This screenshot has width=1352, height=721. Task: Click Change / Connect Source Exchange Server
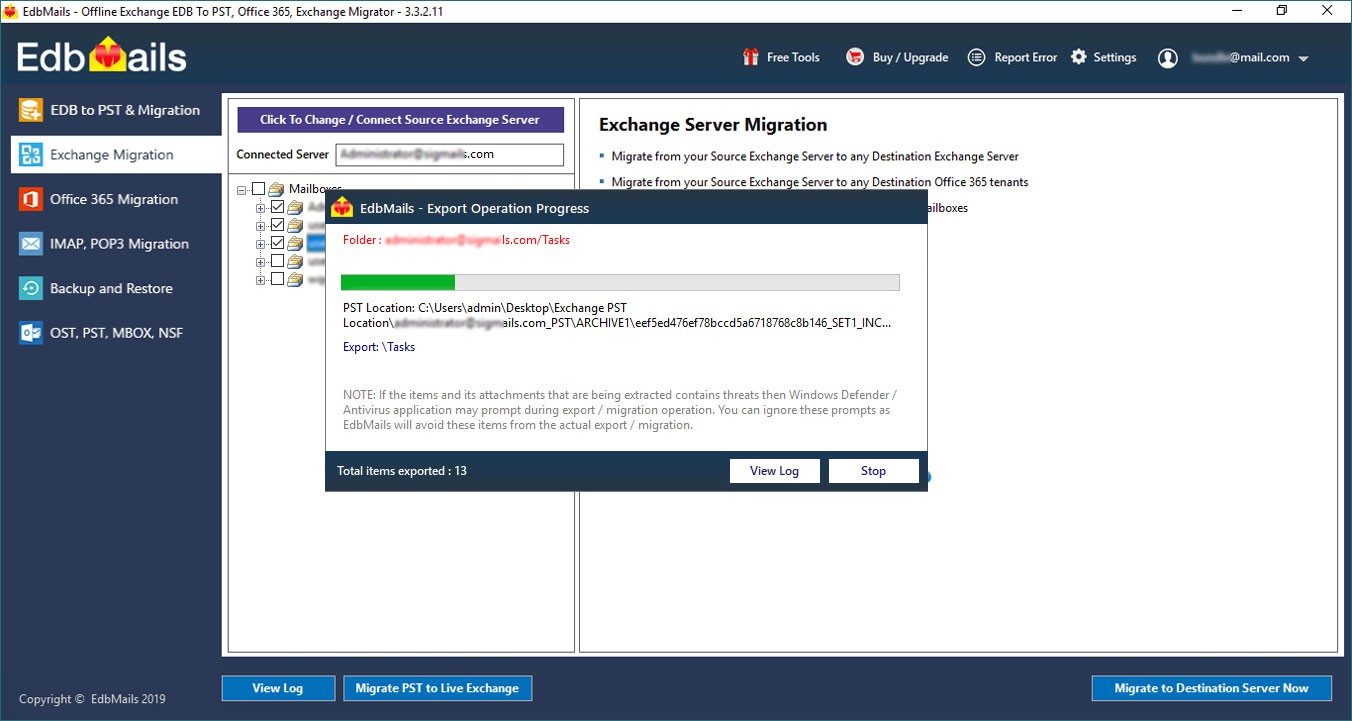[x=400, y=120]
